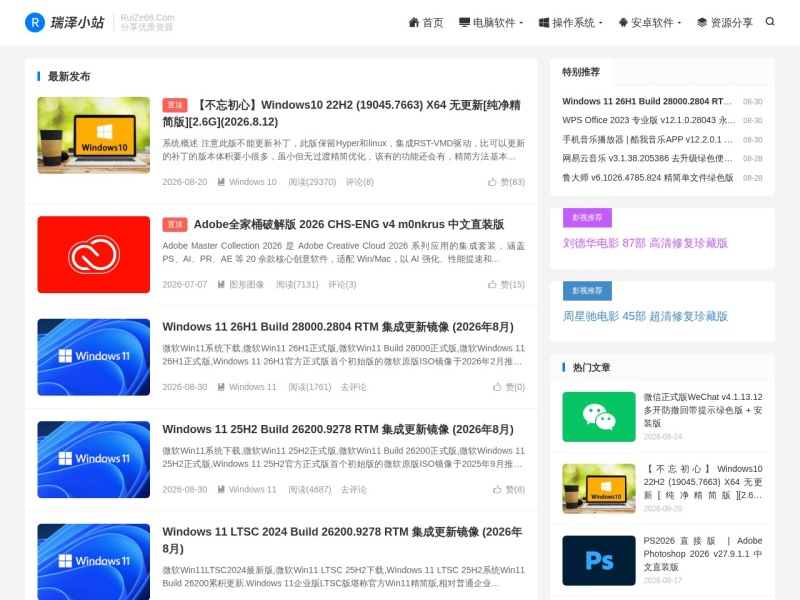Open the Windows10 thumbnail in 热门文章
Viewport: 800px width, 600px height.
[x=599, y=489]
